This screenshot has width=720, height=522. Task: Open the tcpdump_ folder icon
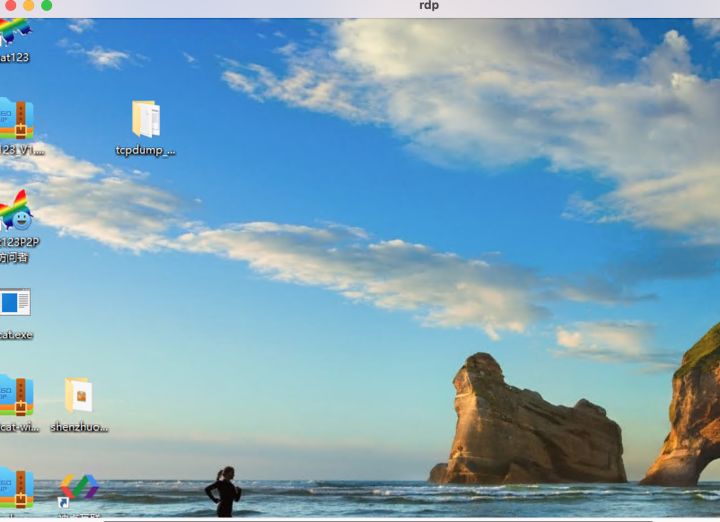click(x=145, y=119)
